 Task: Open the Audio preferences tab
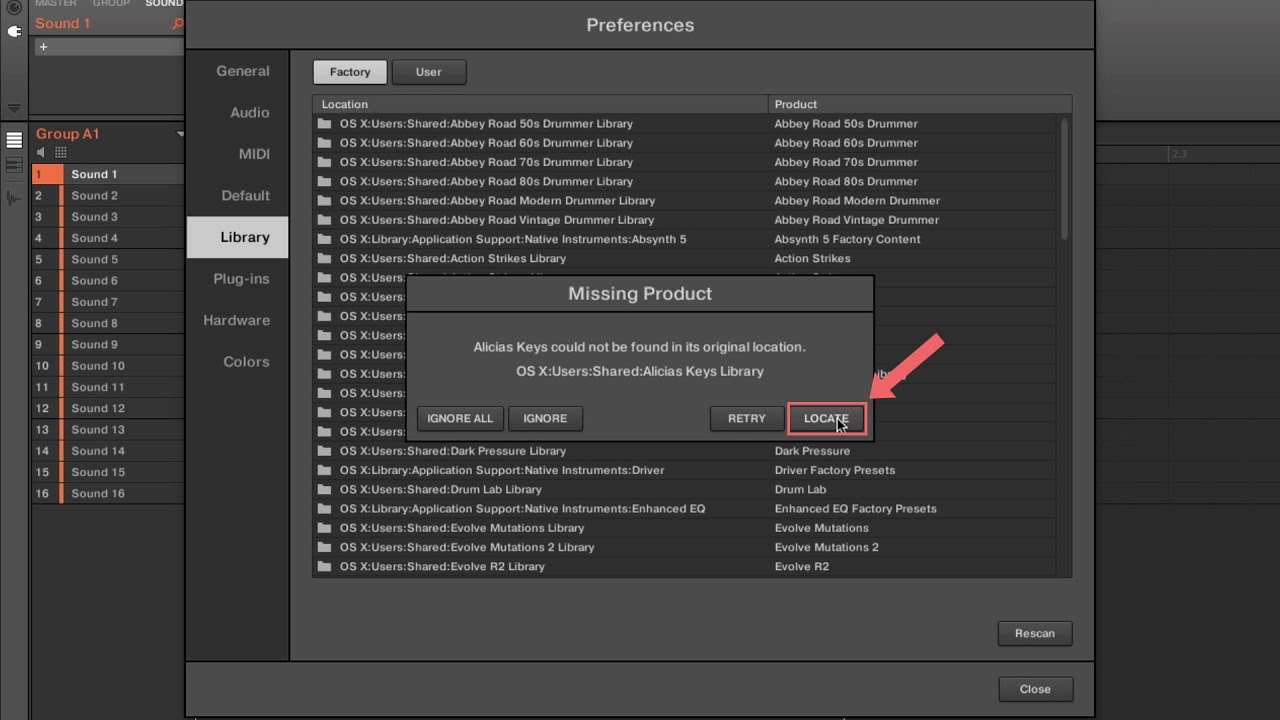pos(250,113)
